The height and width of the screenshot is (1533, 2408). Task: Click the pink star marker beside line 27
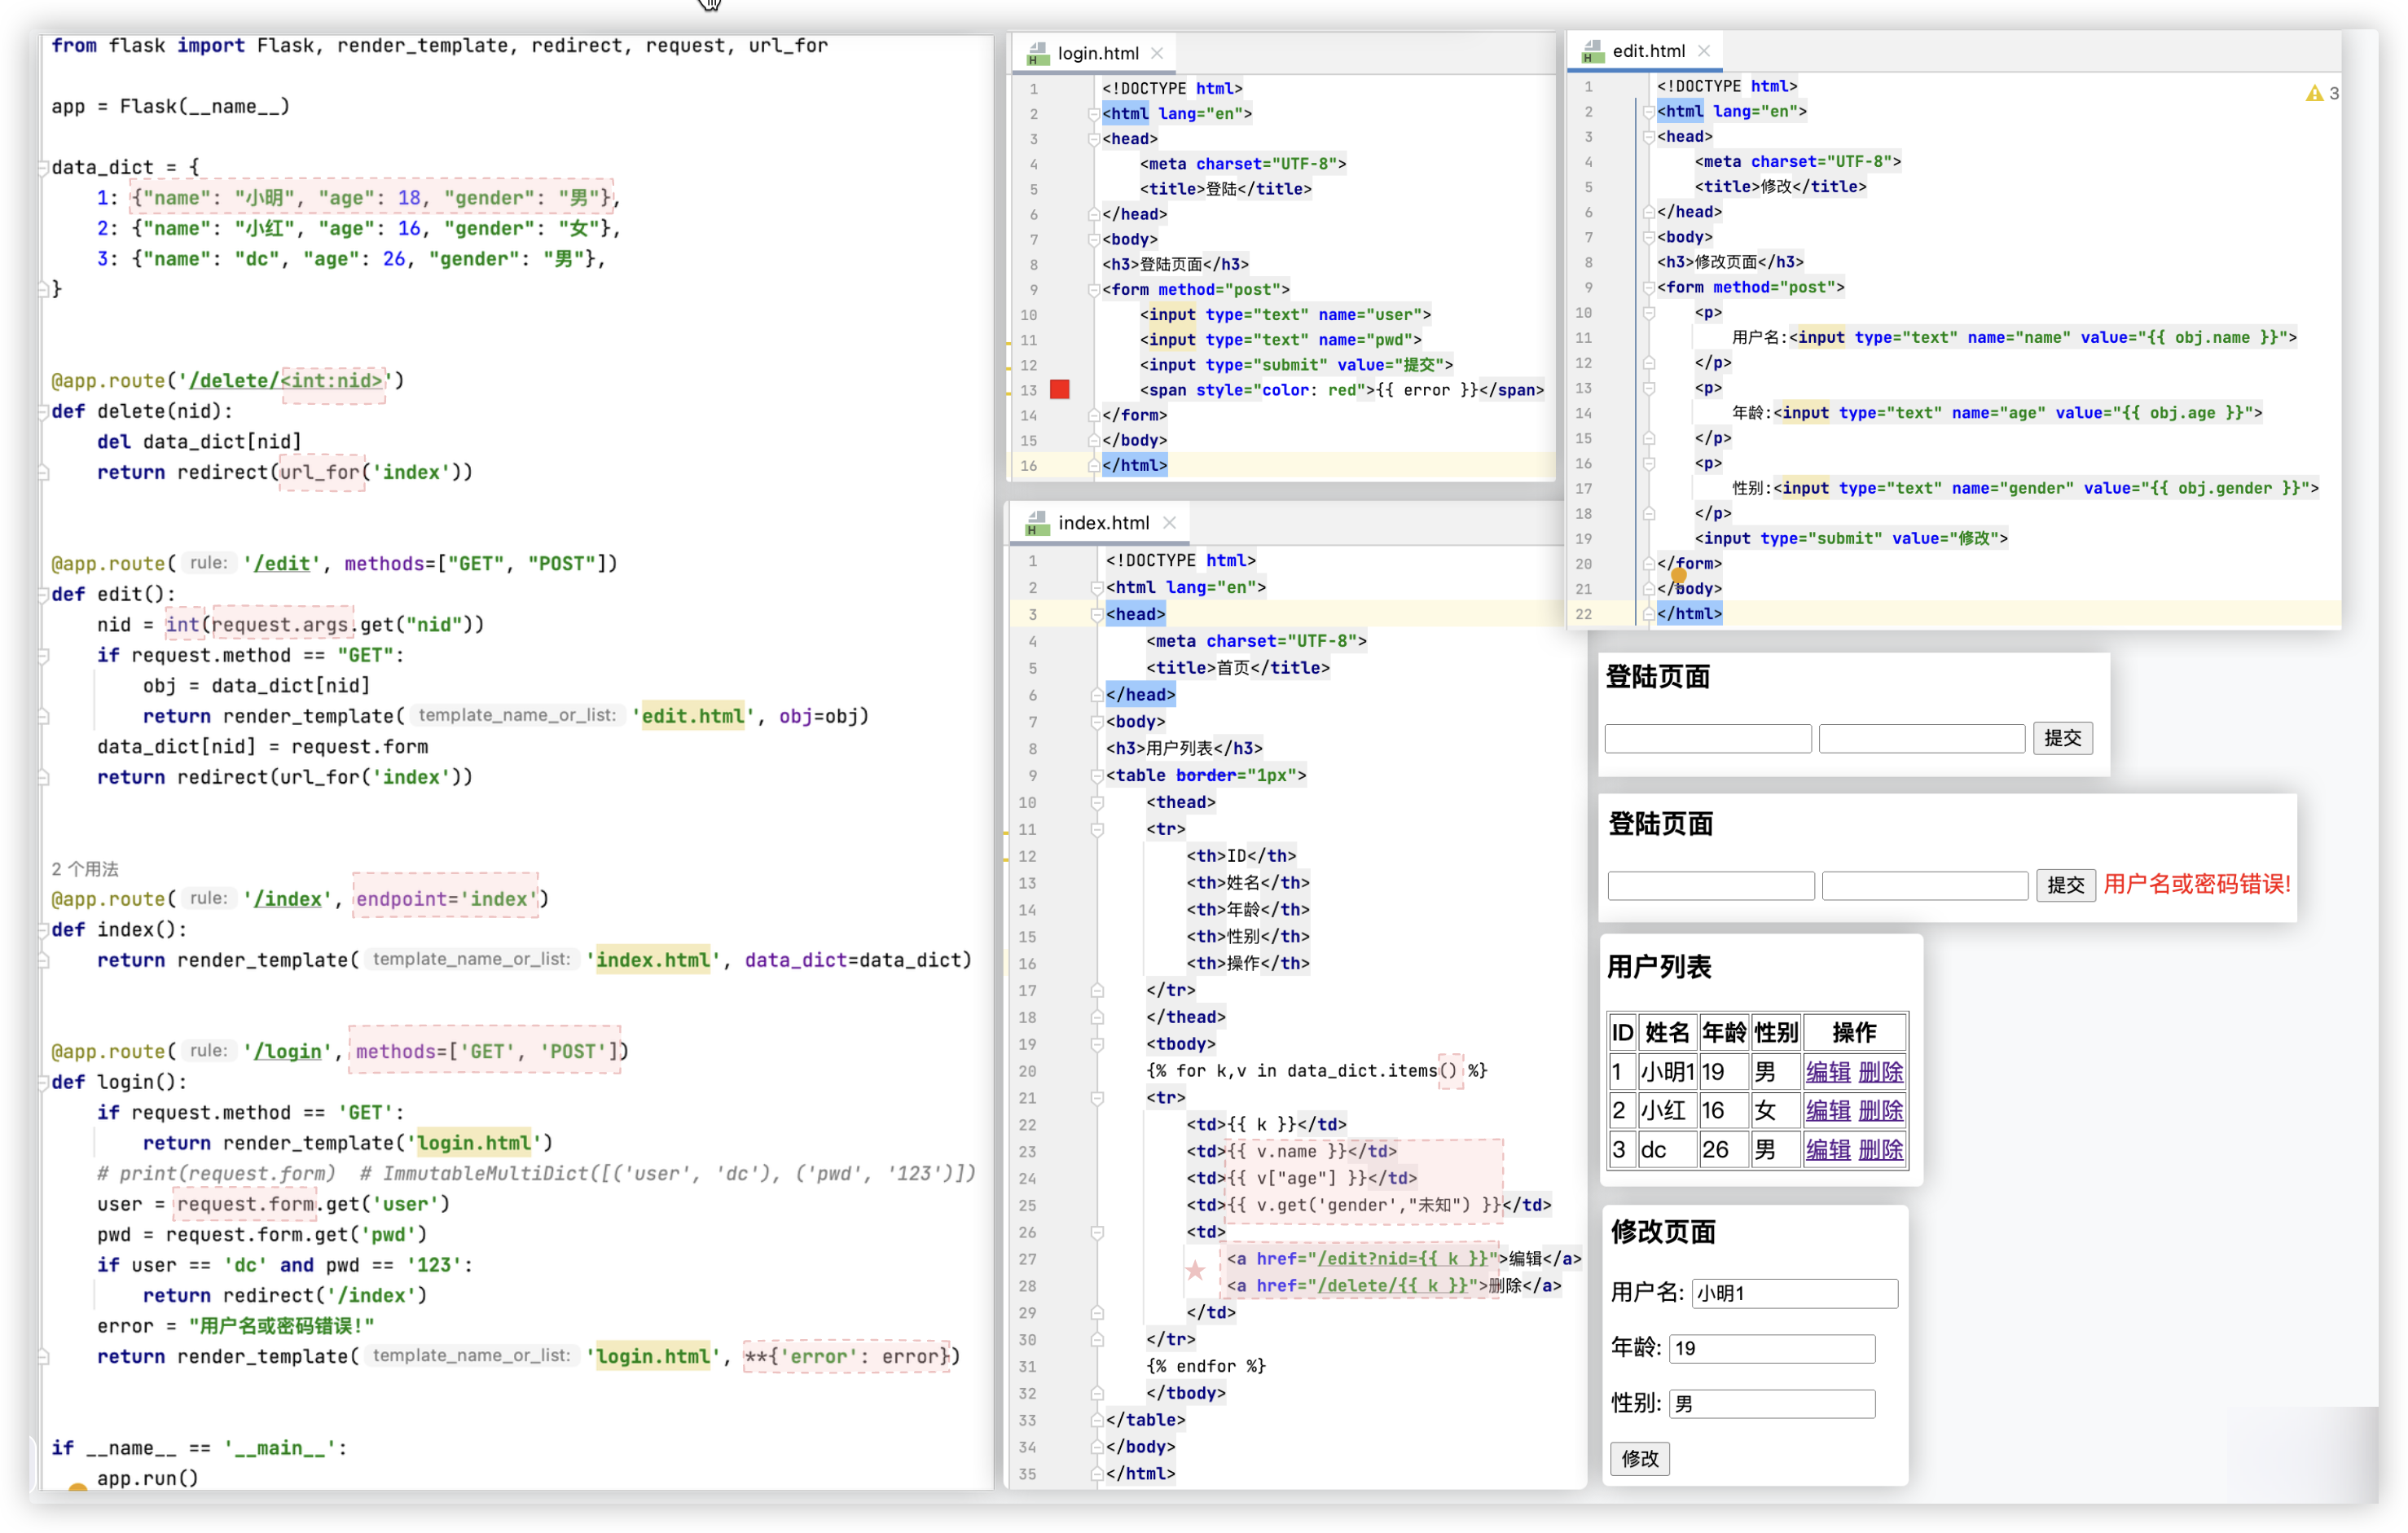[x=1195, y=1270]
